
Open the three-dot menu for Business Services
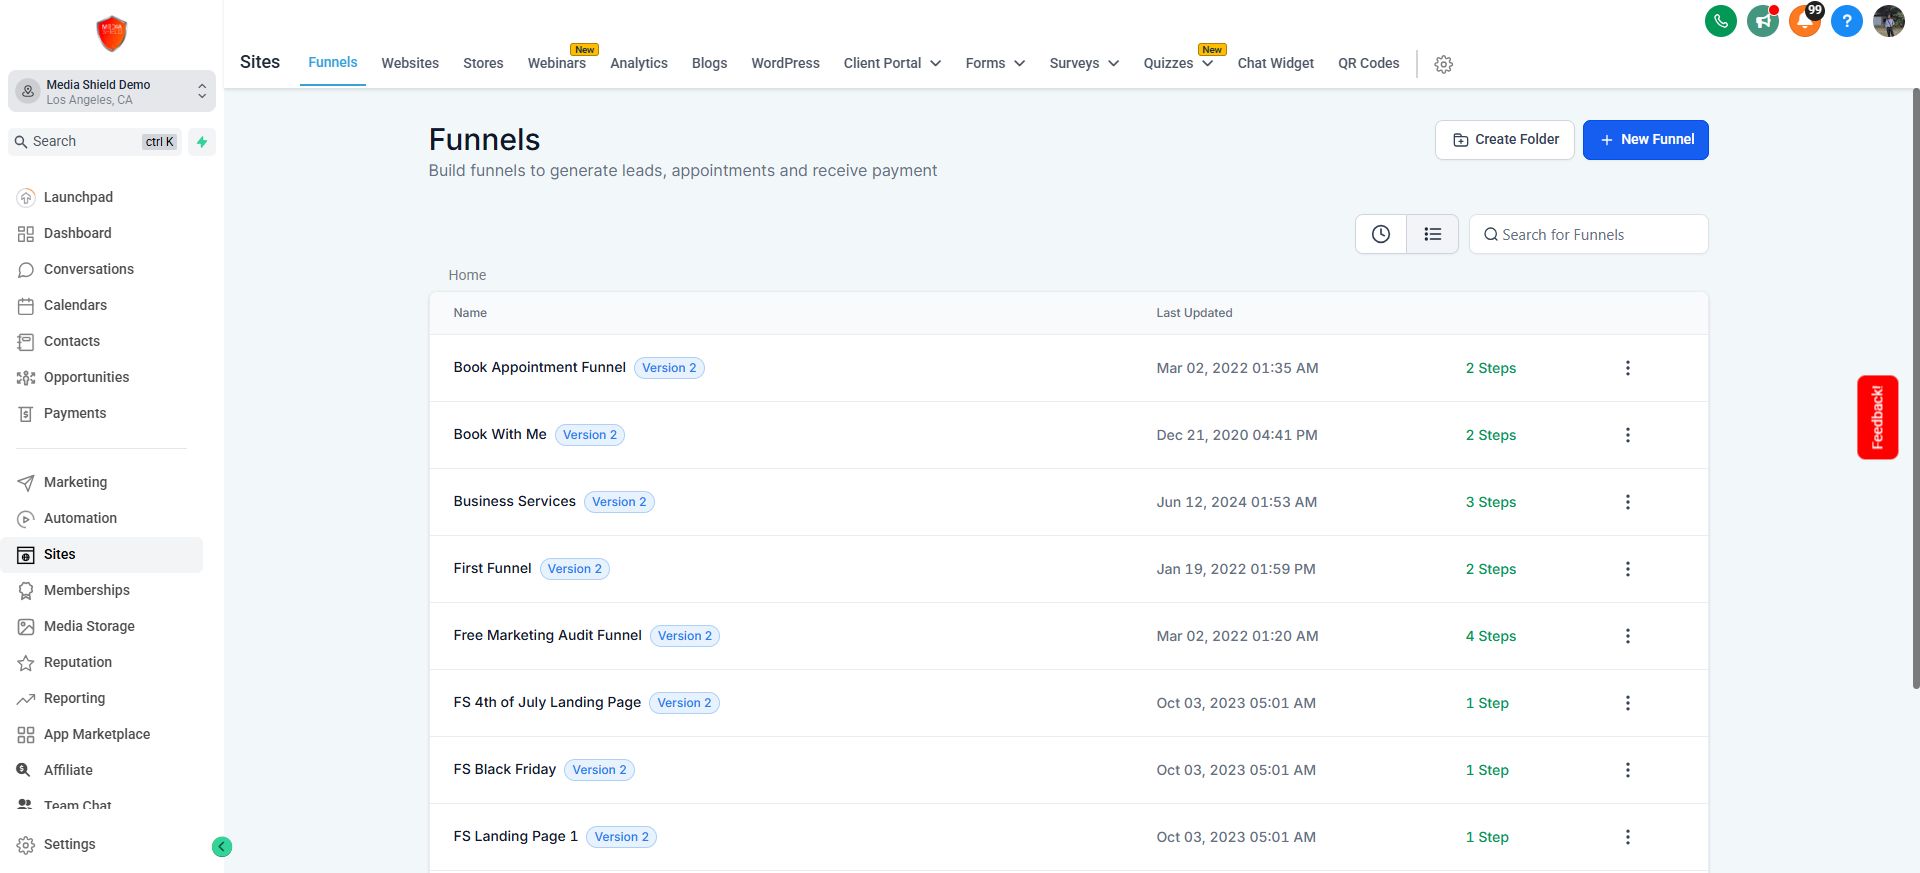pyautogui.click(x=1627, y=502)
